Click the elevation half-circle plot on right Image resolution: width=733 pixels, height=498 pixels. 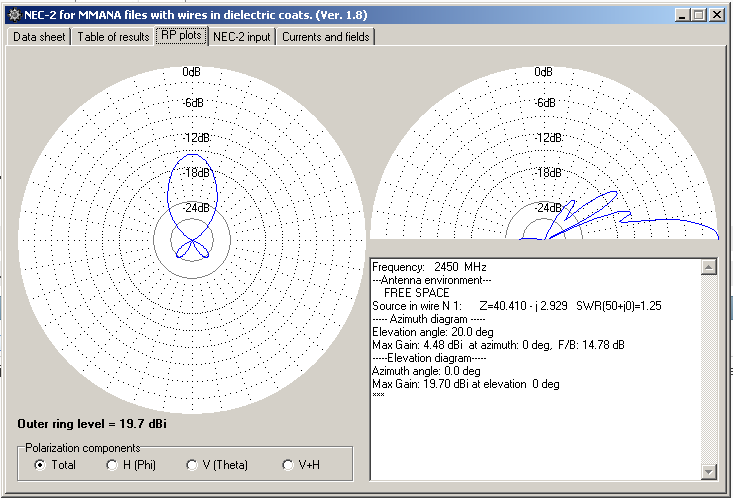click(544, 150)
